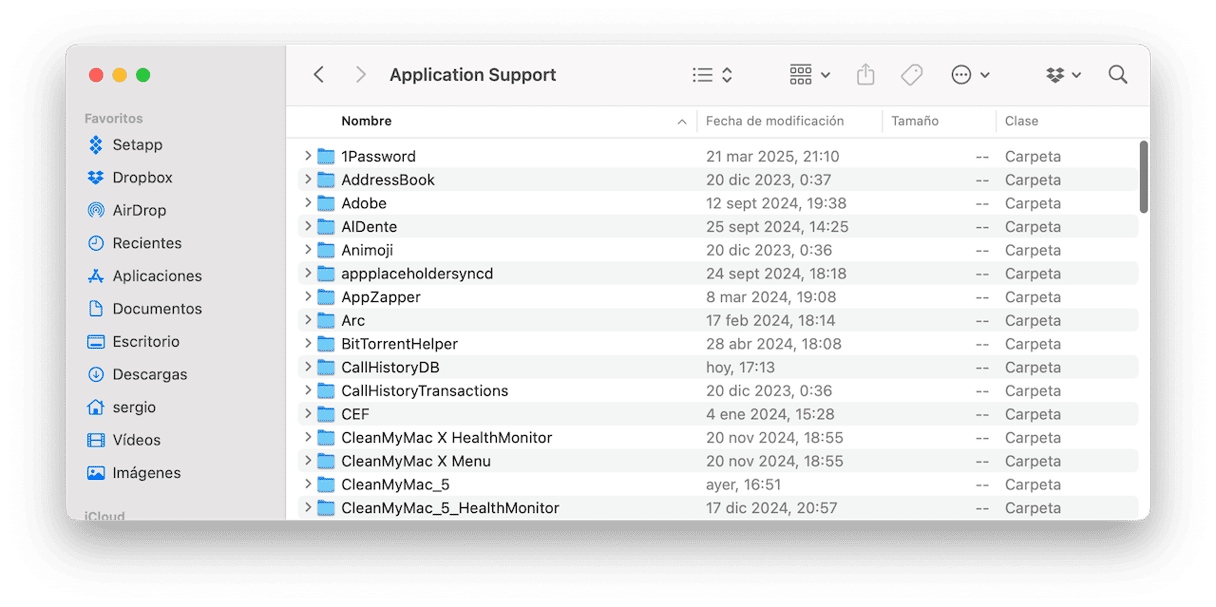Screen dimensions: 1216x607
Task: Open AirDrop from the sidebar
Action: (x=126, y=211)
